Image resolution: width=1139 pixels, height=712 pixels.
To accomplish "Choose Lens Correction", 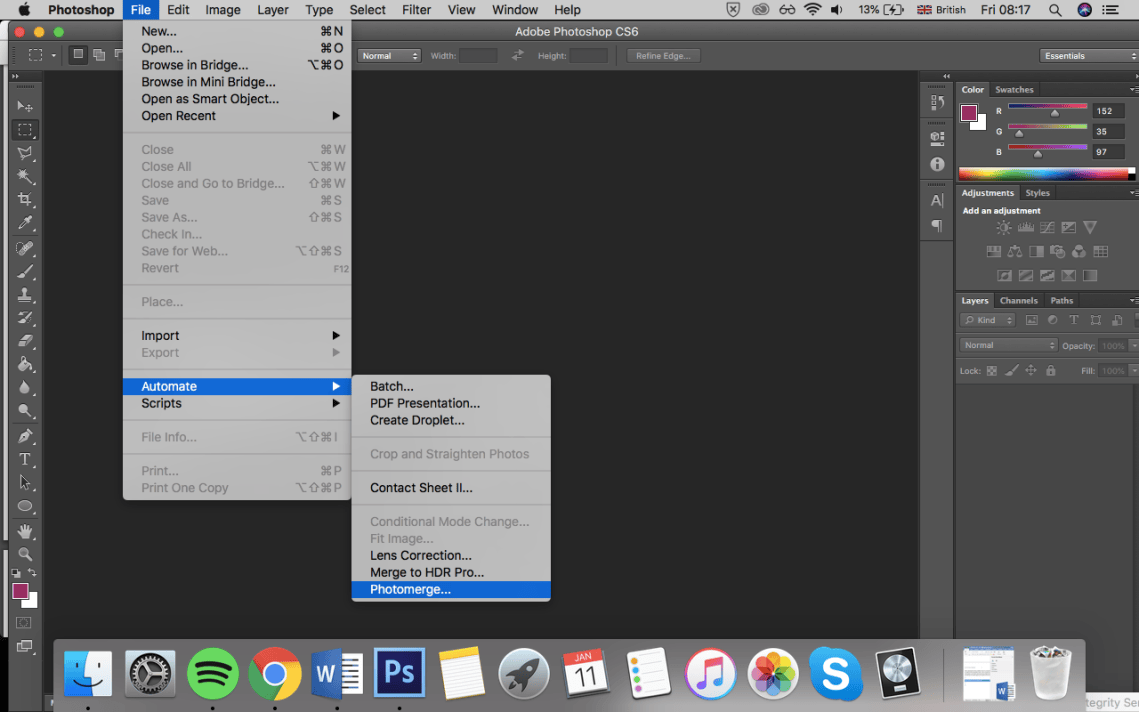I will (451, 555).
